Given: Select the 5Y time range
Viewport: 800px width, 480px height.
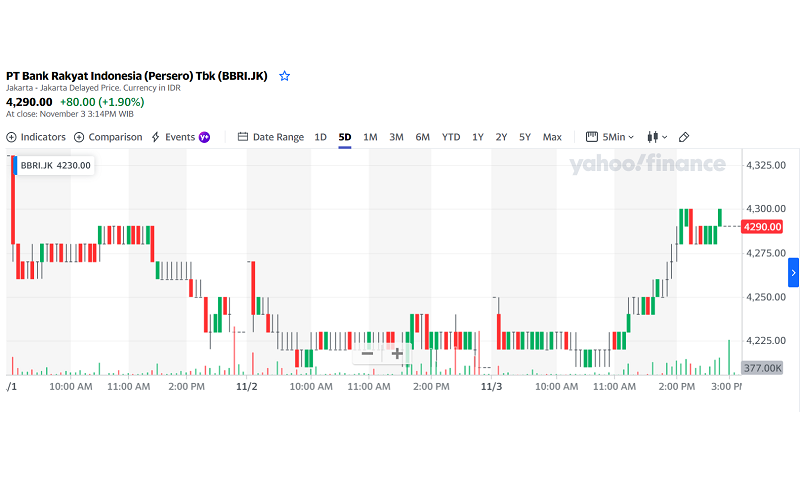Looking at the screenshot, I should point(525,137).
